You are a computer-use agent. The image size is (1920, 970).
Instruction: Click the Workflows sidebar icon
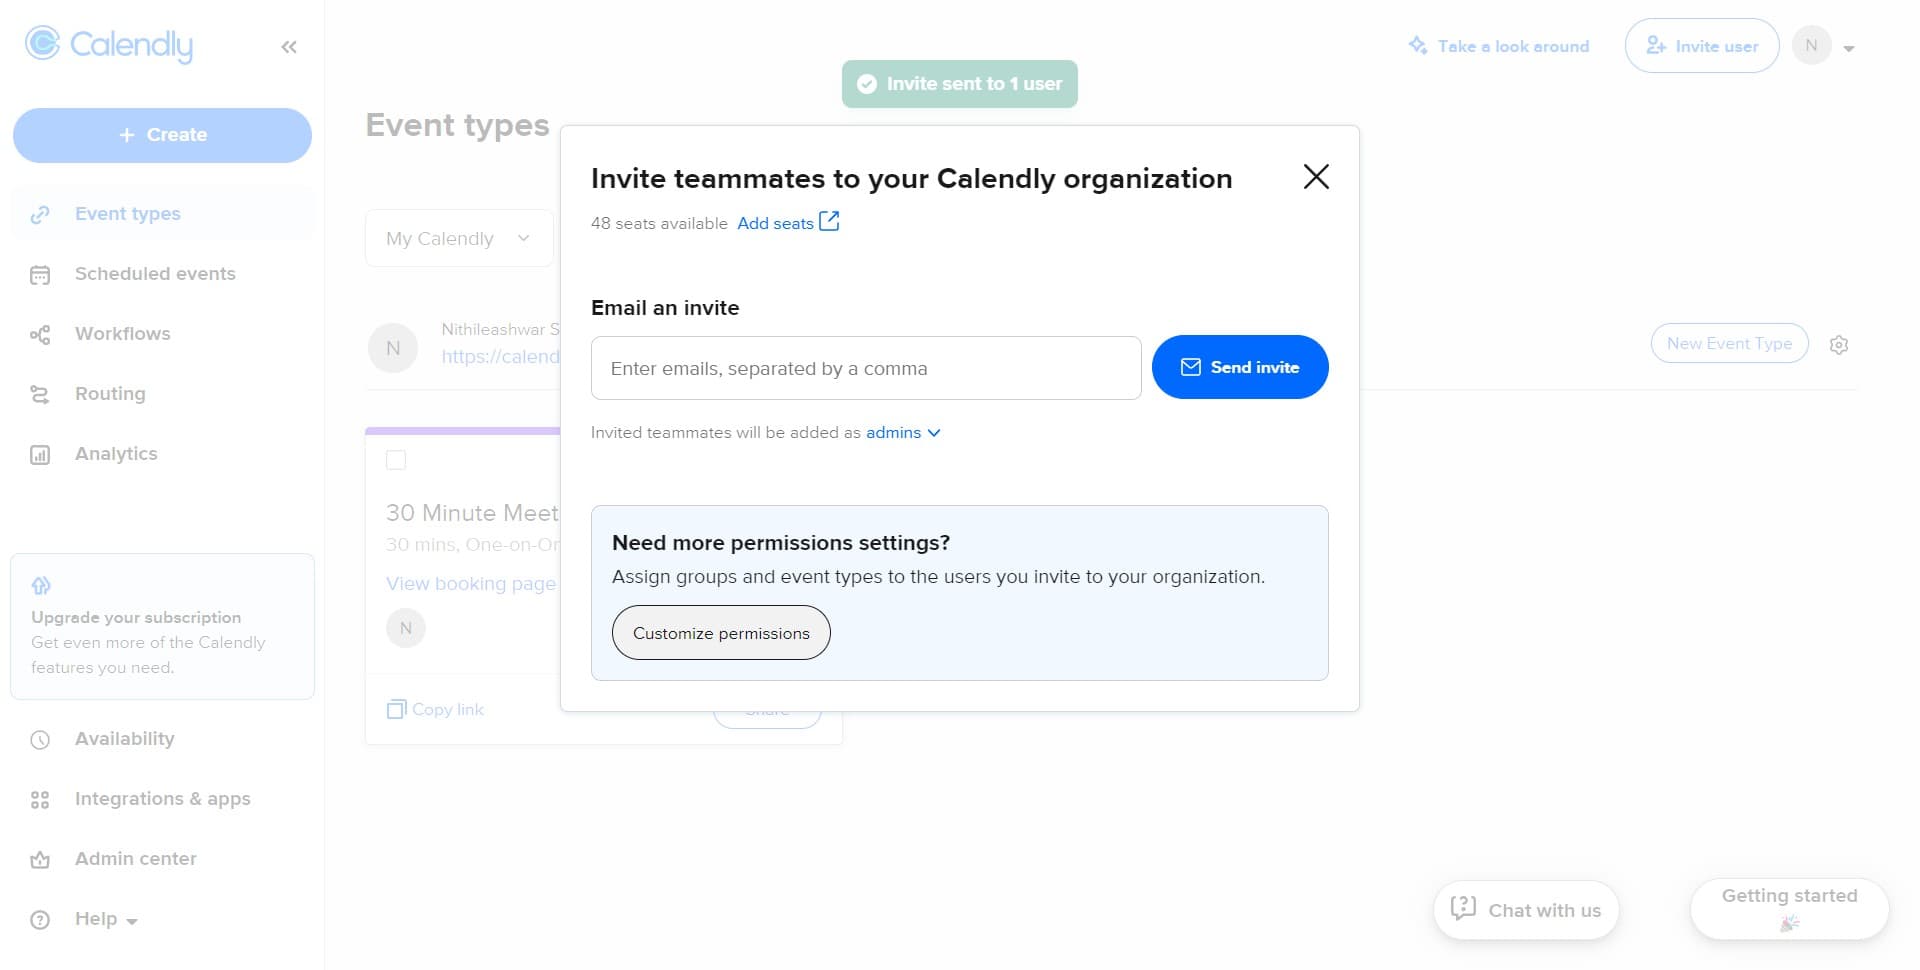click(x=40, y=334)
